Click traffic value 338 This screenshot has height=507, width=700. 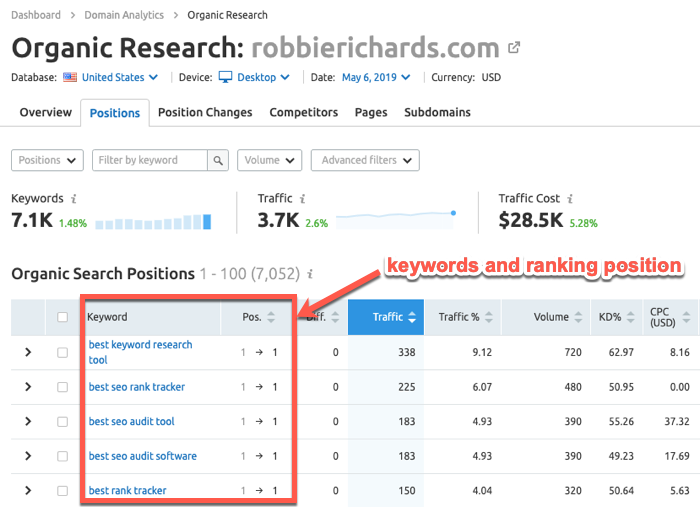tap(407, 353)
